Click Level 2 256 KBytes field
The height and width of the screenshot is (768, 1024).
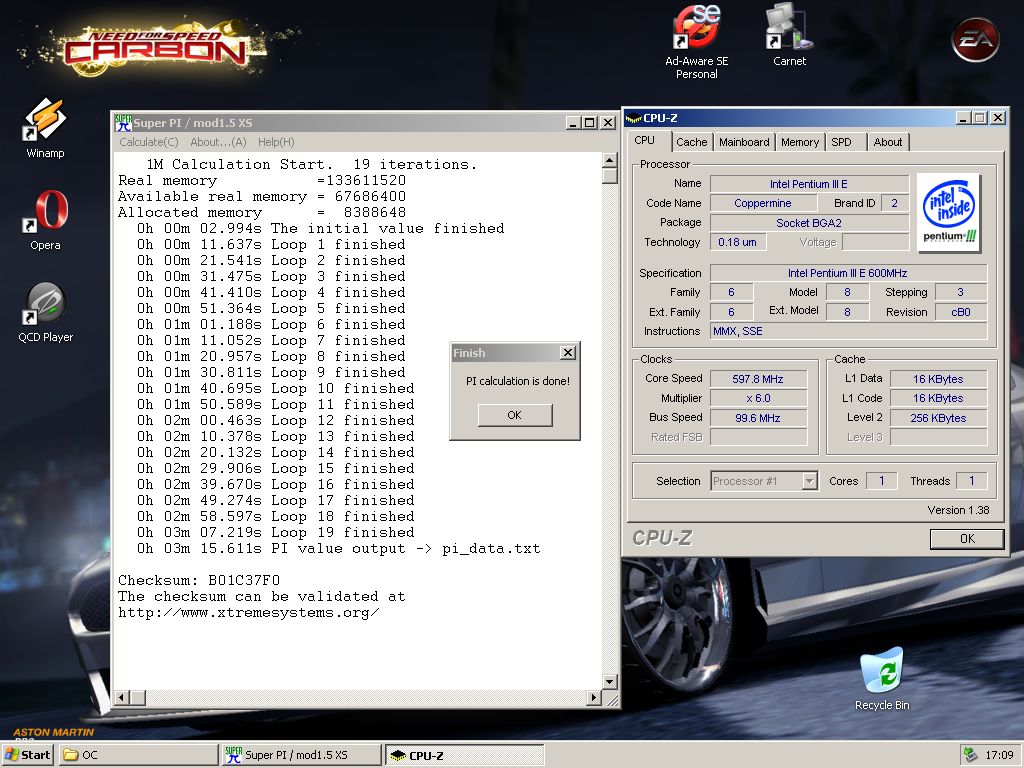(938, 418)
